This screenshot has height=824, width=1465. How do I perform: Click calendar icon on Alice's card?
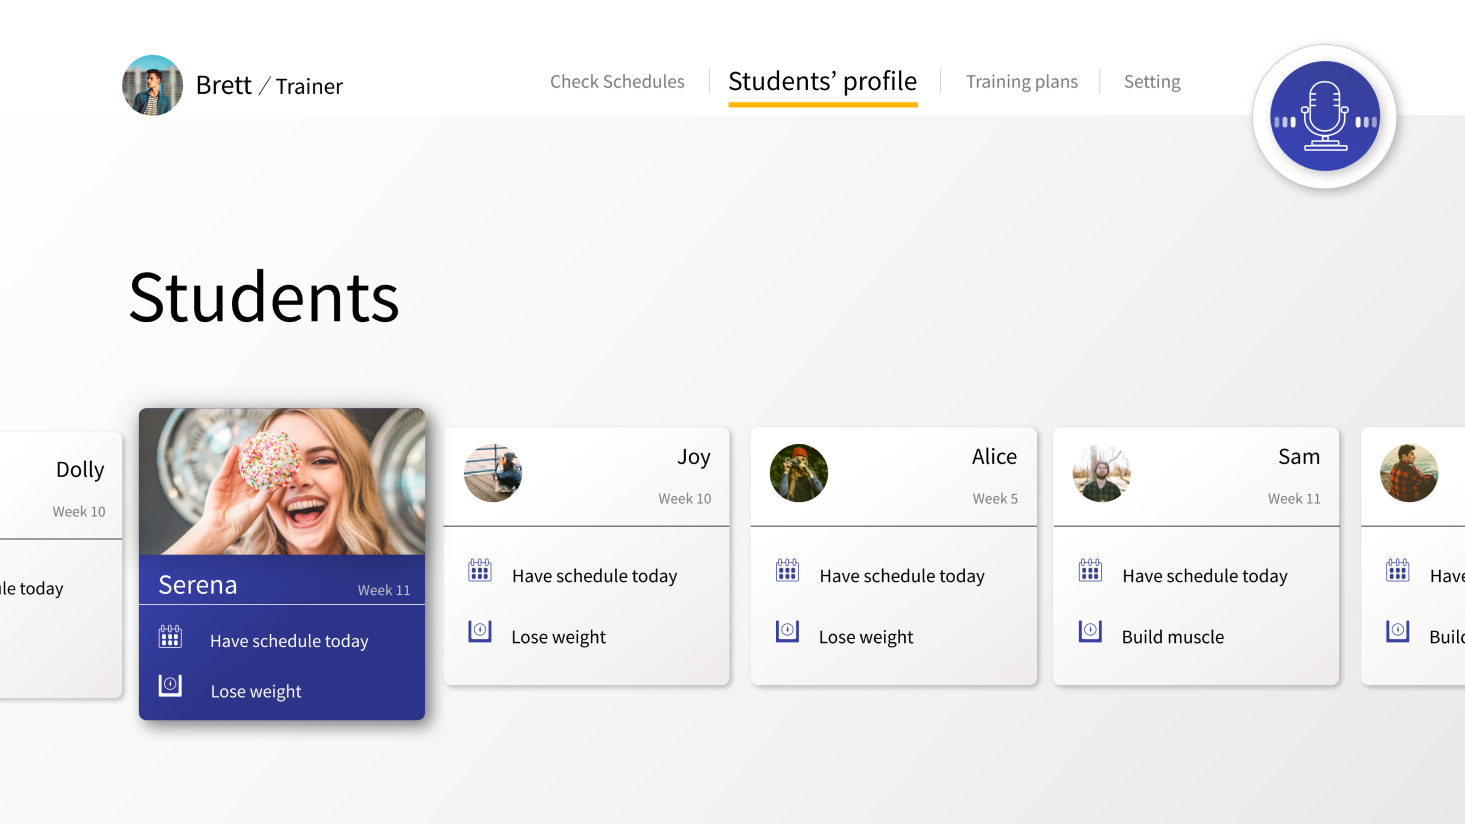787,571
